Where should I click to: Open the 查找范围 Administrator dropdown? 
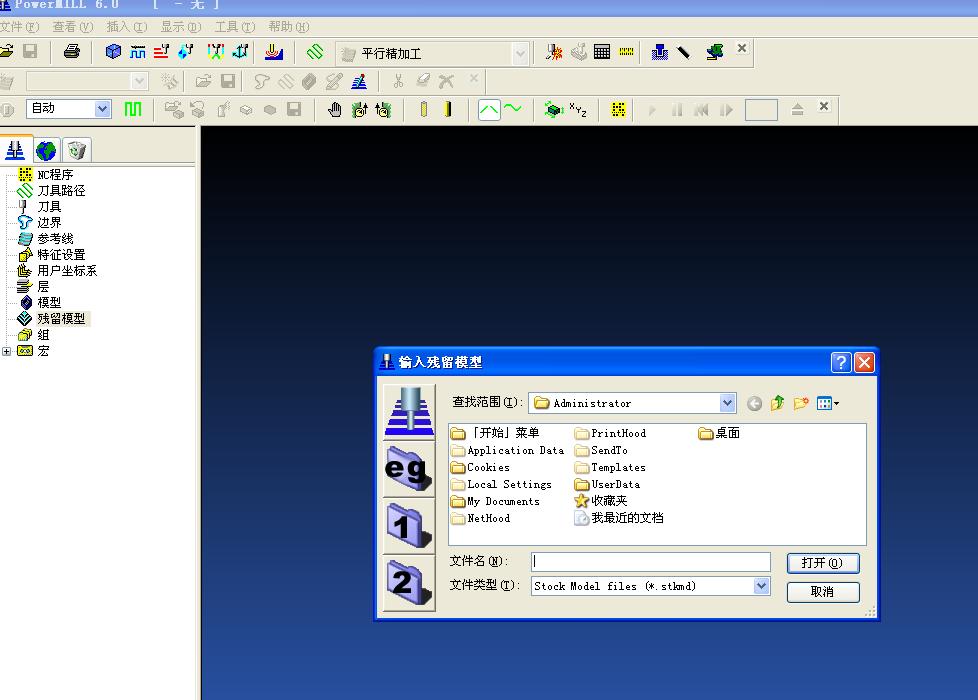click(x=727, y=403)
